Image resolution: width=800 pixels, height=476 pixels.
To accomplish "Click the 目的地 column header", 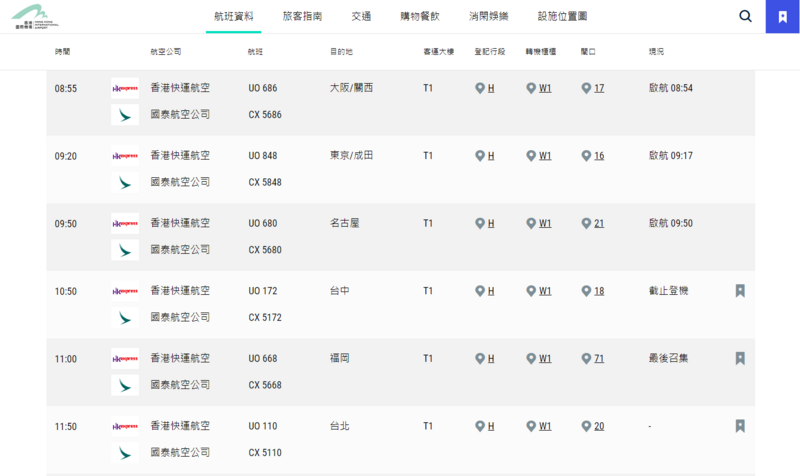I will 341,52.
